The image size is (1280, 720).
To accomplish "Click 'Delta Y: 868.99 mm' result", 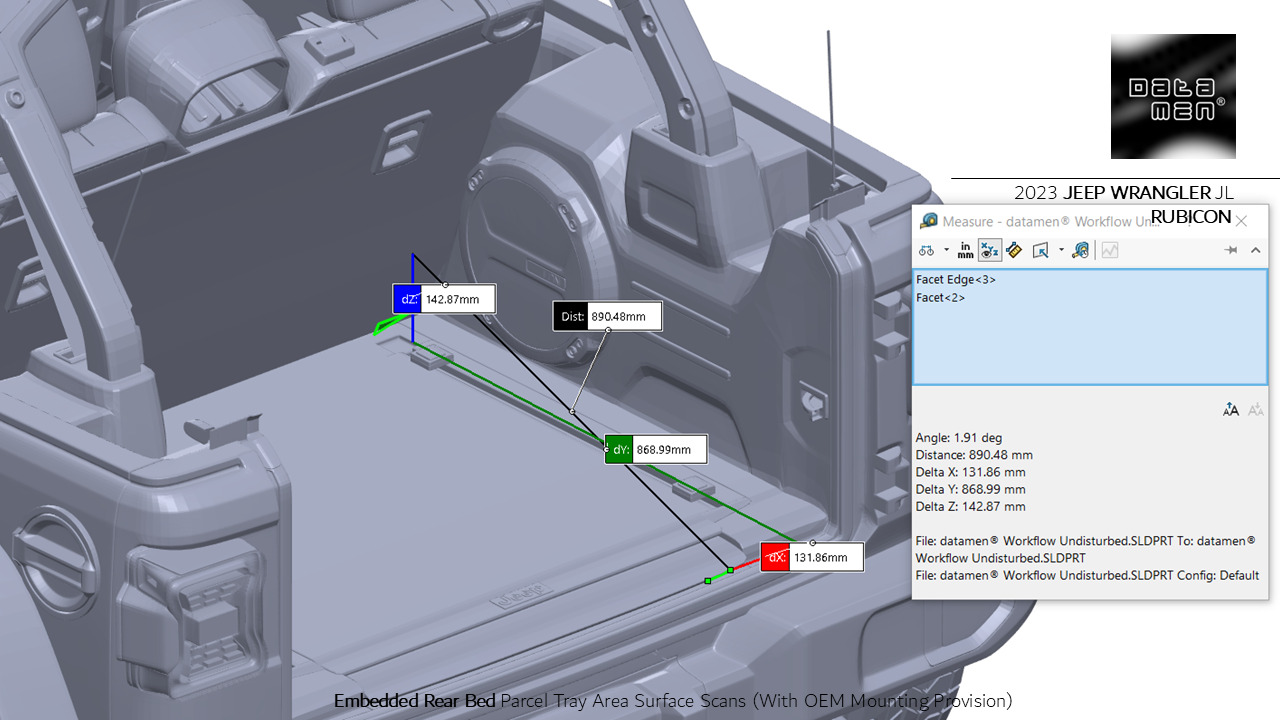I will click(971, 489).
